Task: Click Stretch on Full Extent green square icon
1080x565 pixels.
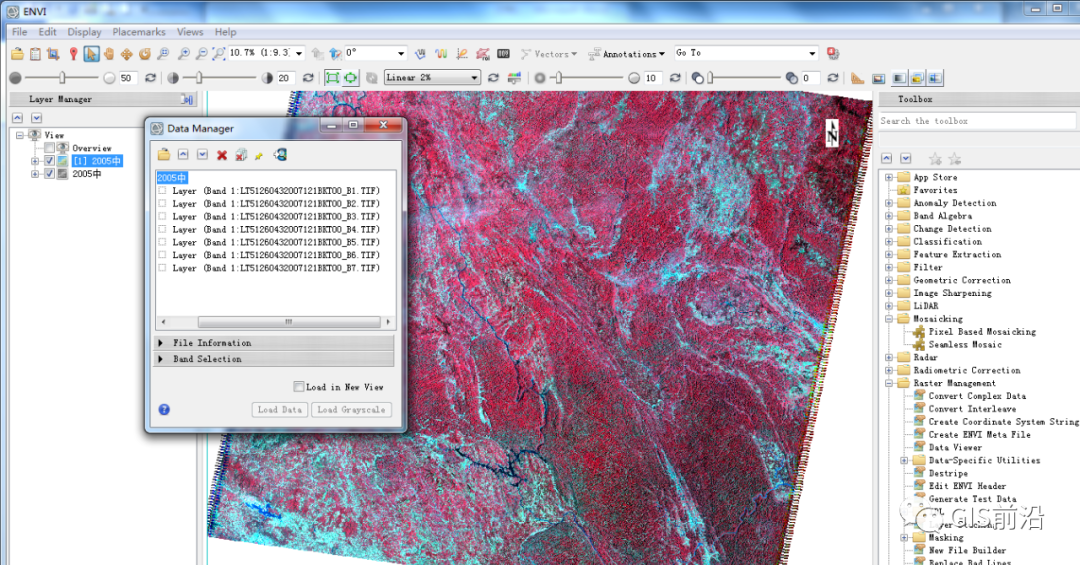Action: (332, 78)
